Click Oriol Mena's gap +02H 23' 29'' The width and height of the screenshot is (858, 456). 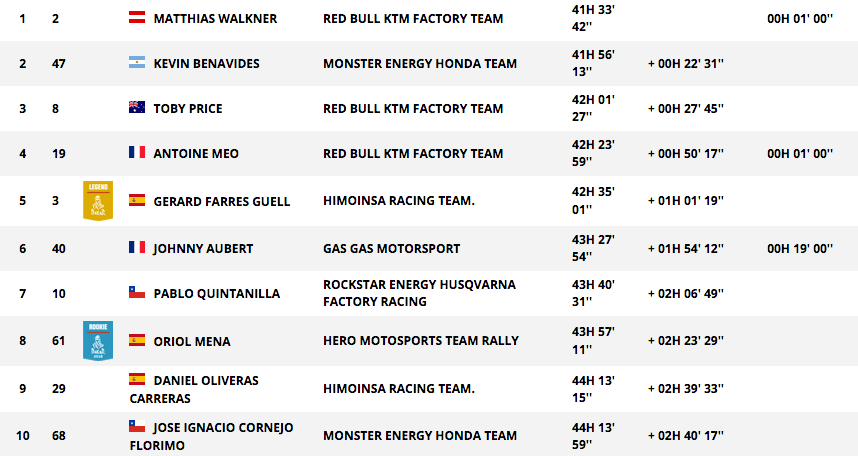[686, 340]
